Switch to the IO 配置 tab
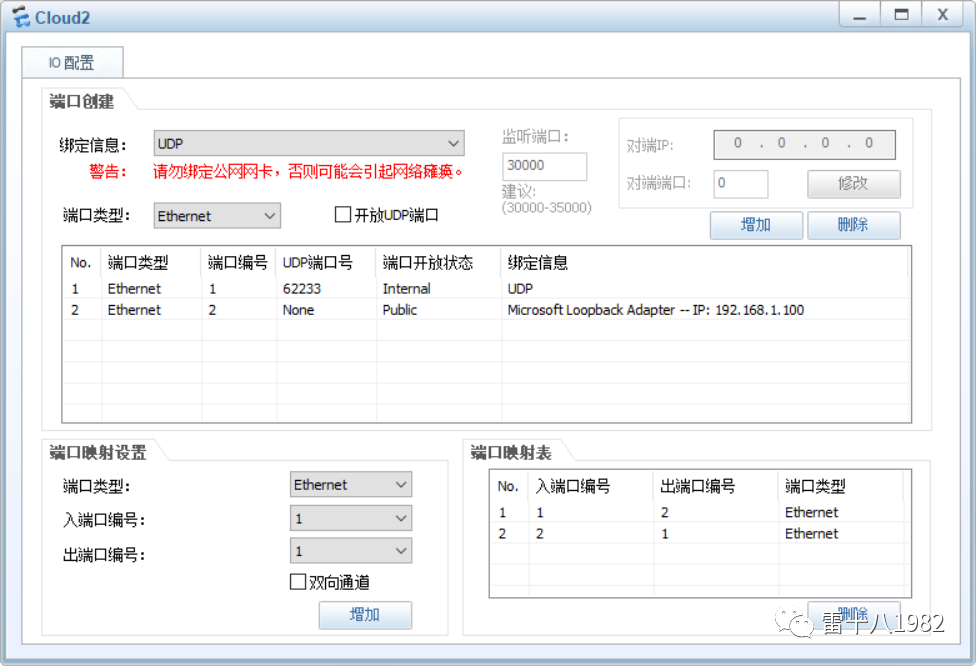 click(x=72, y=62)
